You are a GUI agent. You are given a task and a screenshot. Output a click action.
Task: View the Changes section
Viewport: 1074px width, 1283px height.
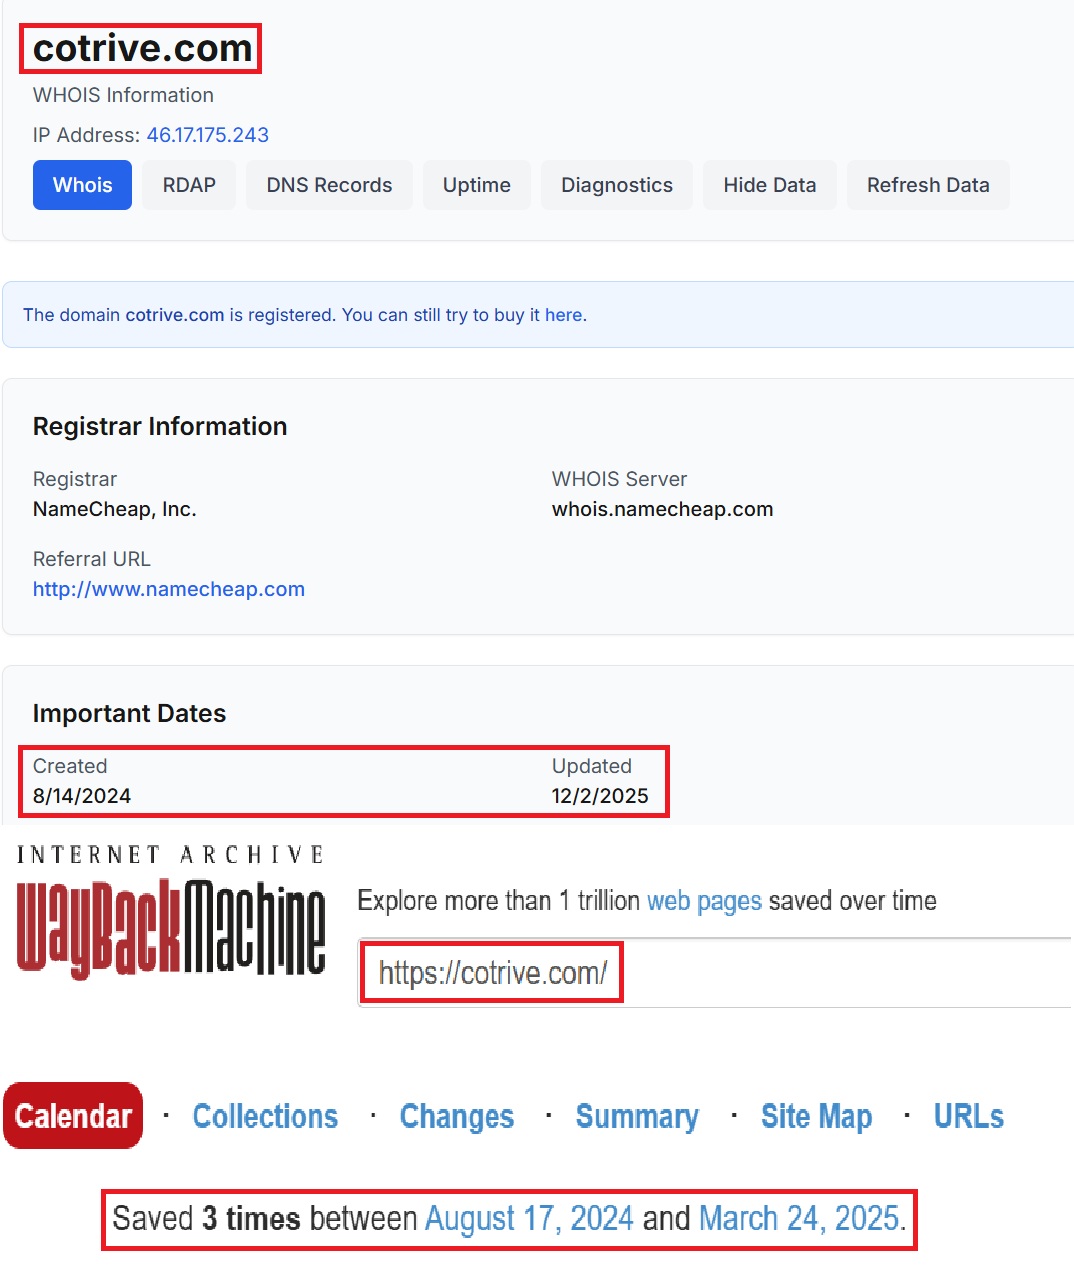point(456,1116)
